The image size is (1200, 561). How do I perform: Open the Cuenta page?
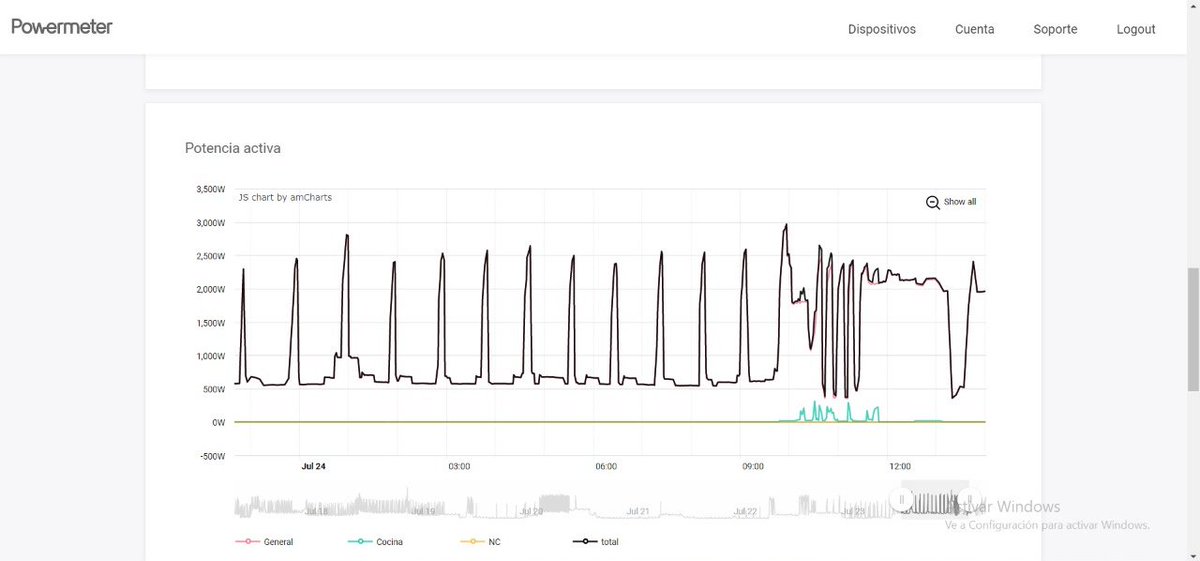pos(975,30)
